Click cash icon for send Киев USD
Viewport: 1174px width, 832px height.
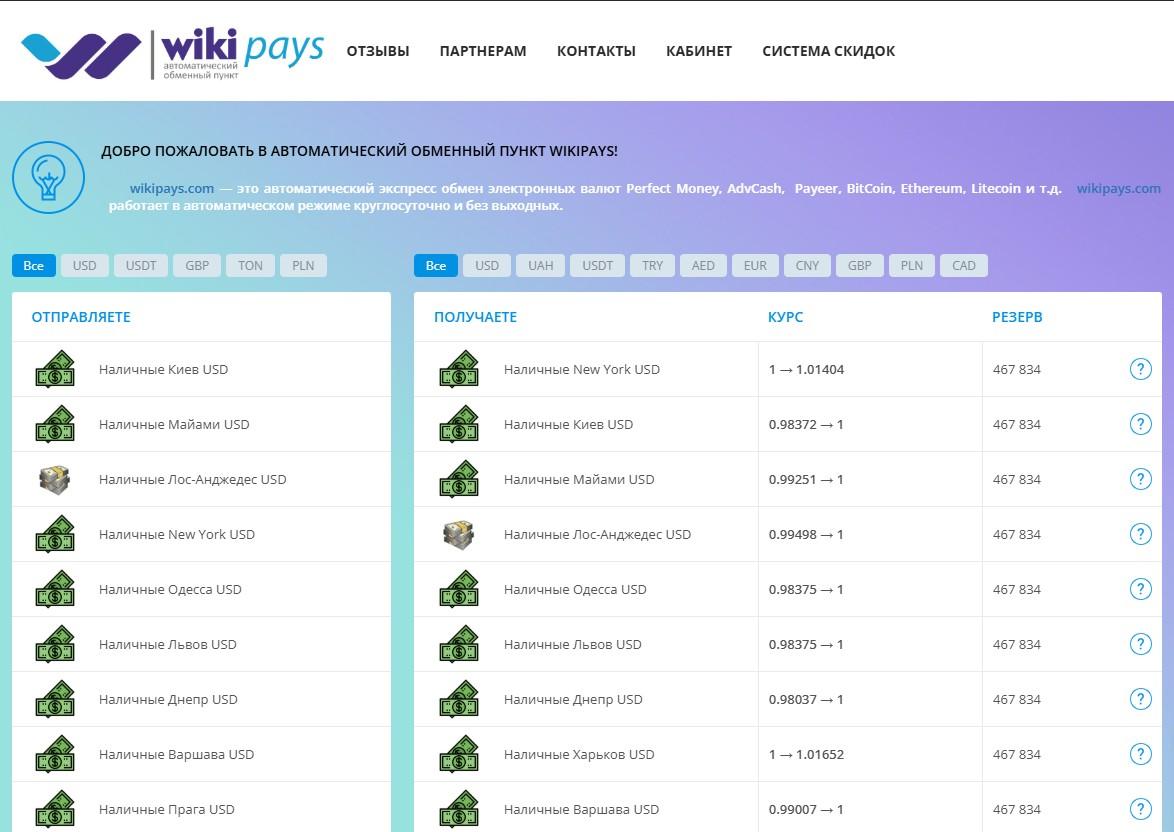coord(55,369)
